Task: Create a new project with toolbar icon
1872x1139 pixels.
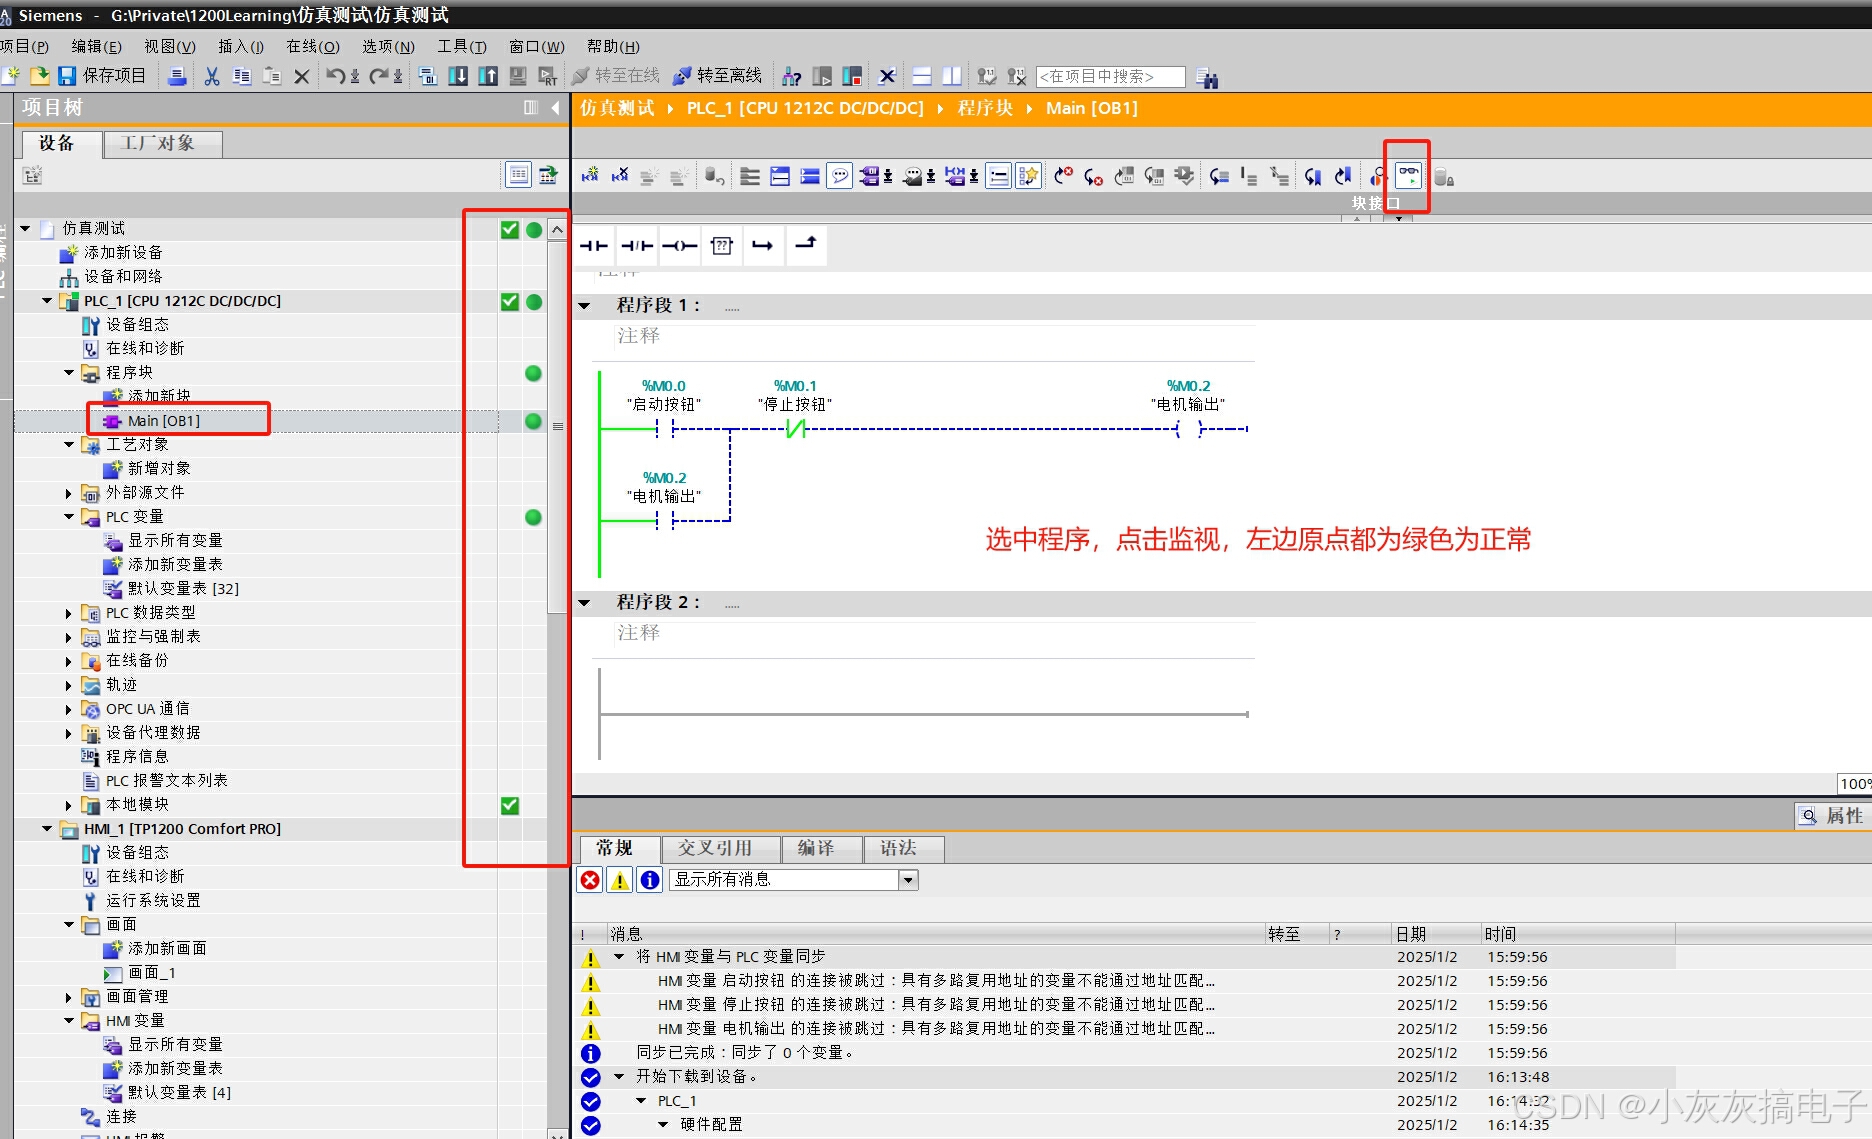Action: (11, 76)
